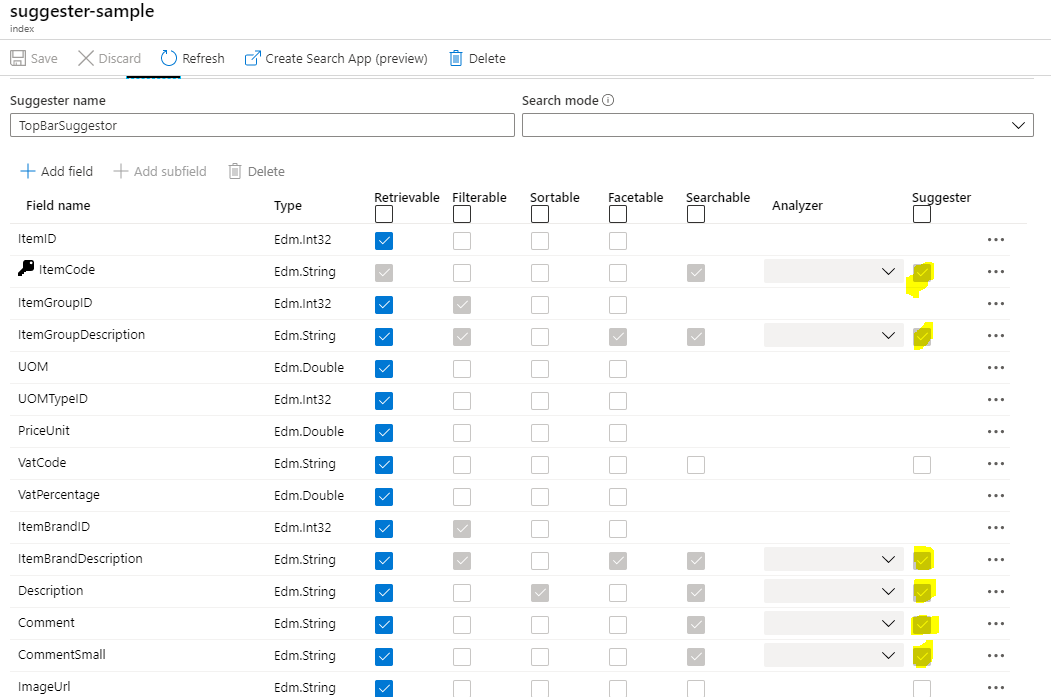Click the Field name column header
The height and width of the screenshot is (697, 1051).
pyautogui.click(x=58, y=206)
